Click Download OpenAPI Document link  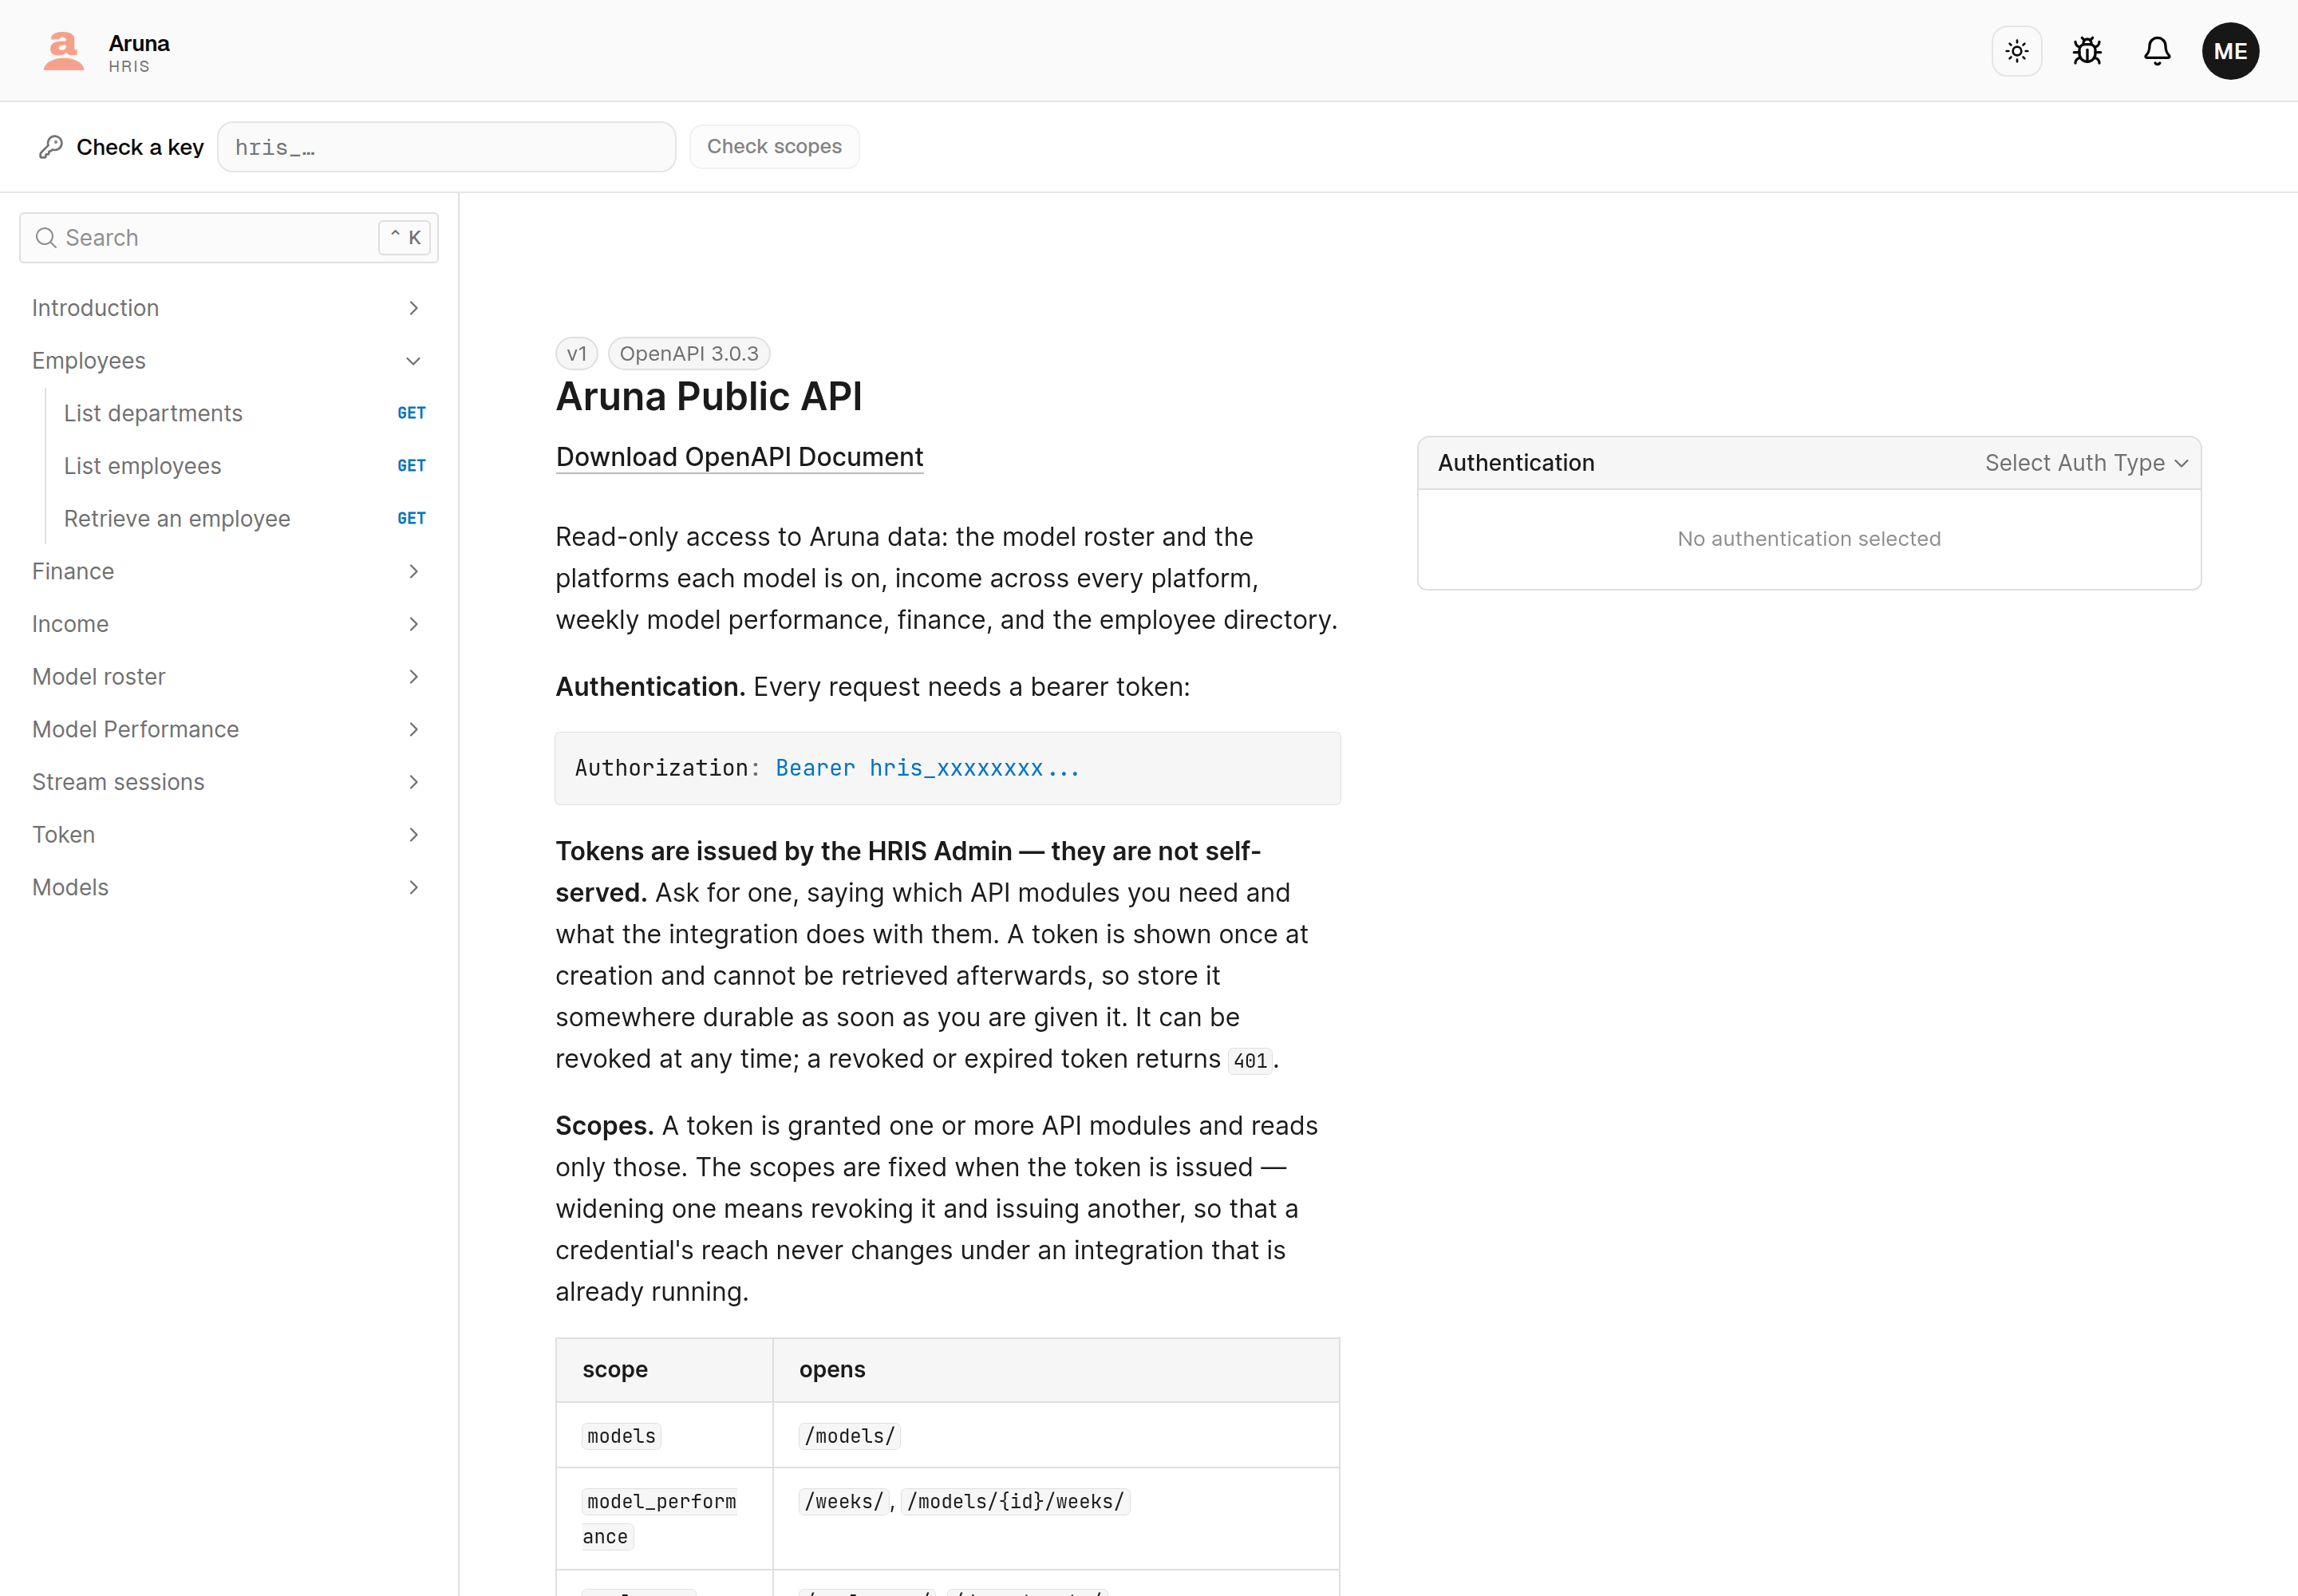pos(739,457)
